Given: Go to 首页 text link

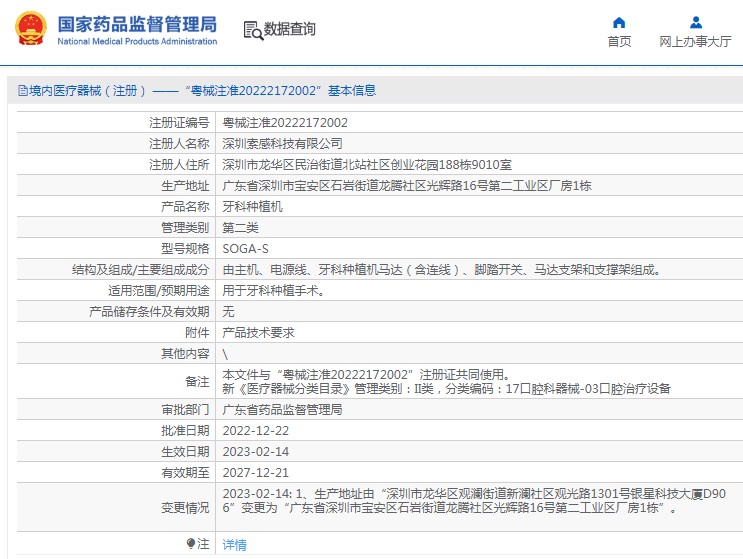Looking at the screenshot, I should tap(619, 42).
